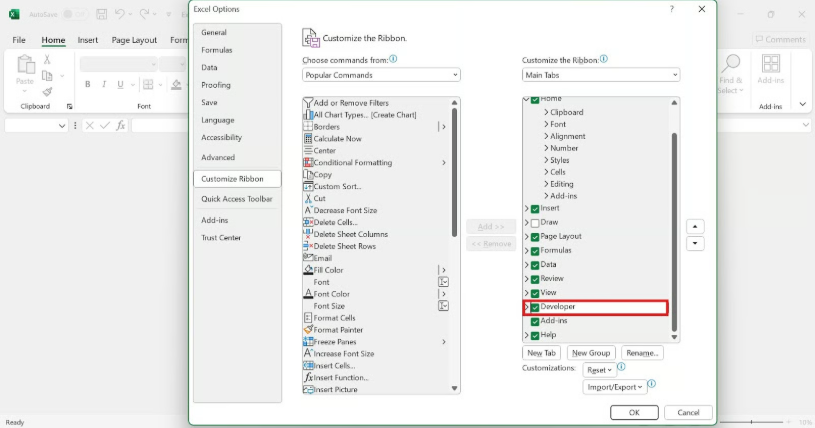Viewport: 815px width, 428px height.
Task: Click the Freeze Panes command icon
Action: coord(308,342)
